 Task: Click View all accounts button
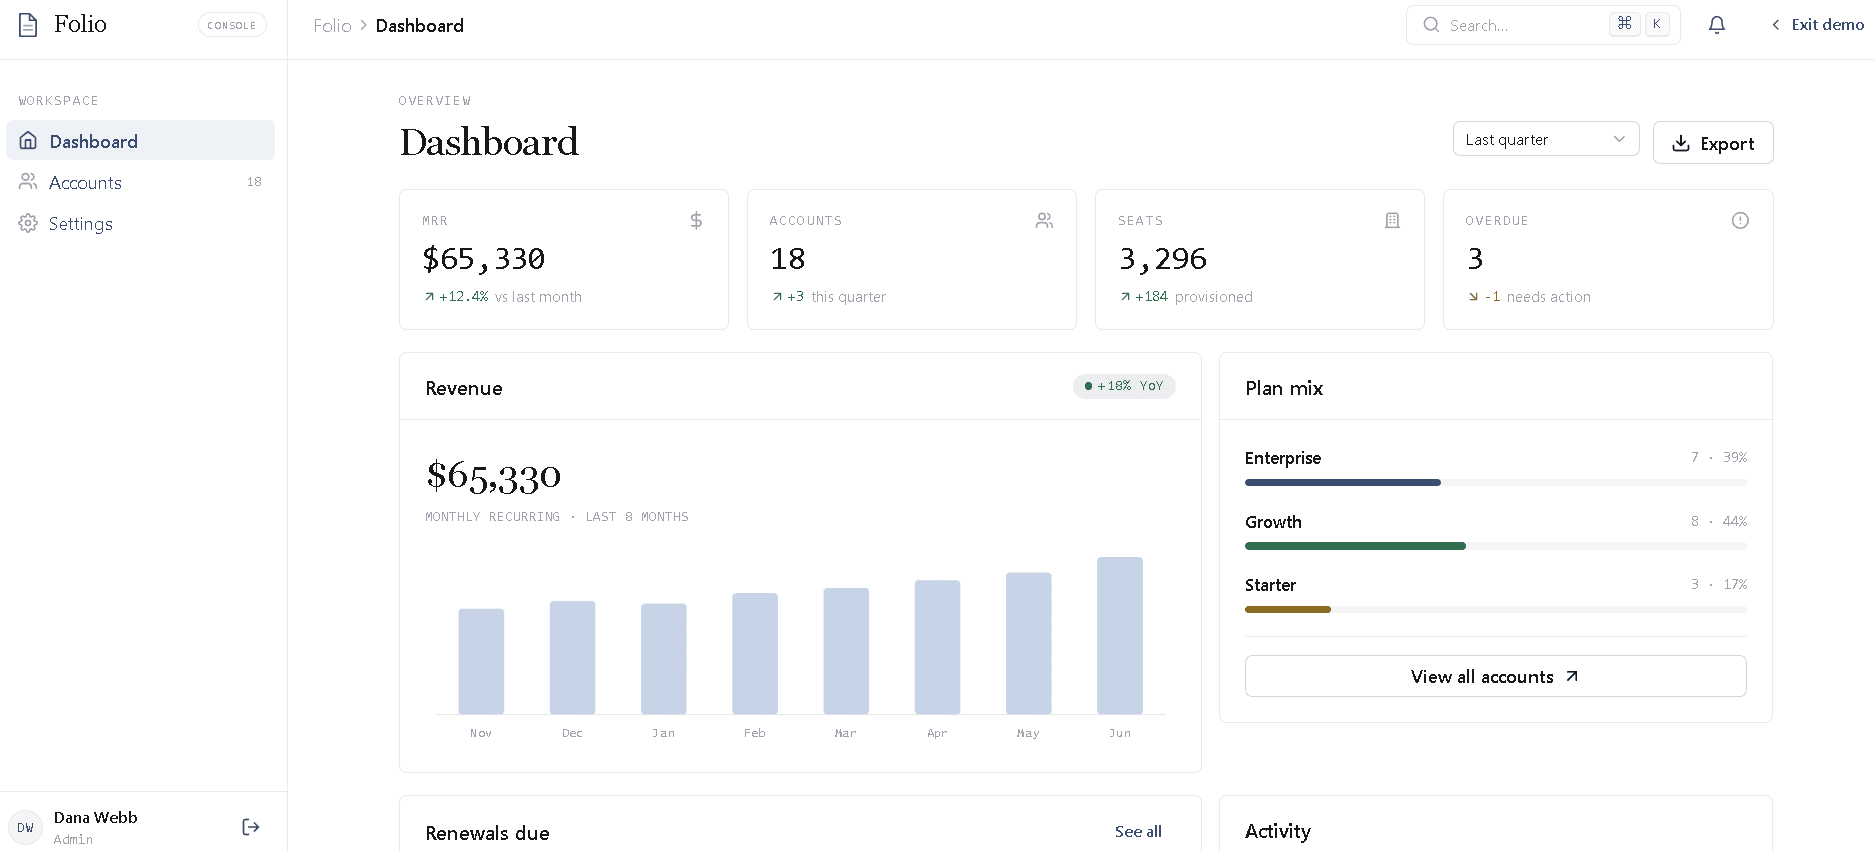(1496, 677)
